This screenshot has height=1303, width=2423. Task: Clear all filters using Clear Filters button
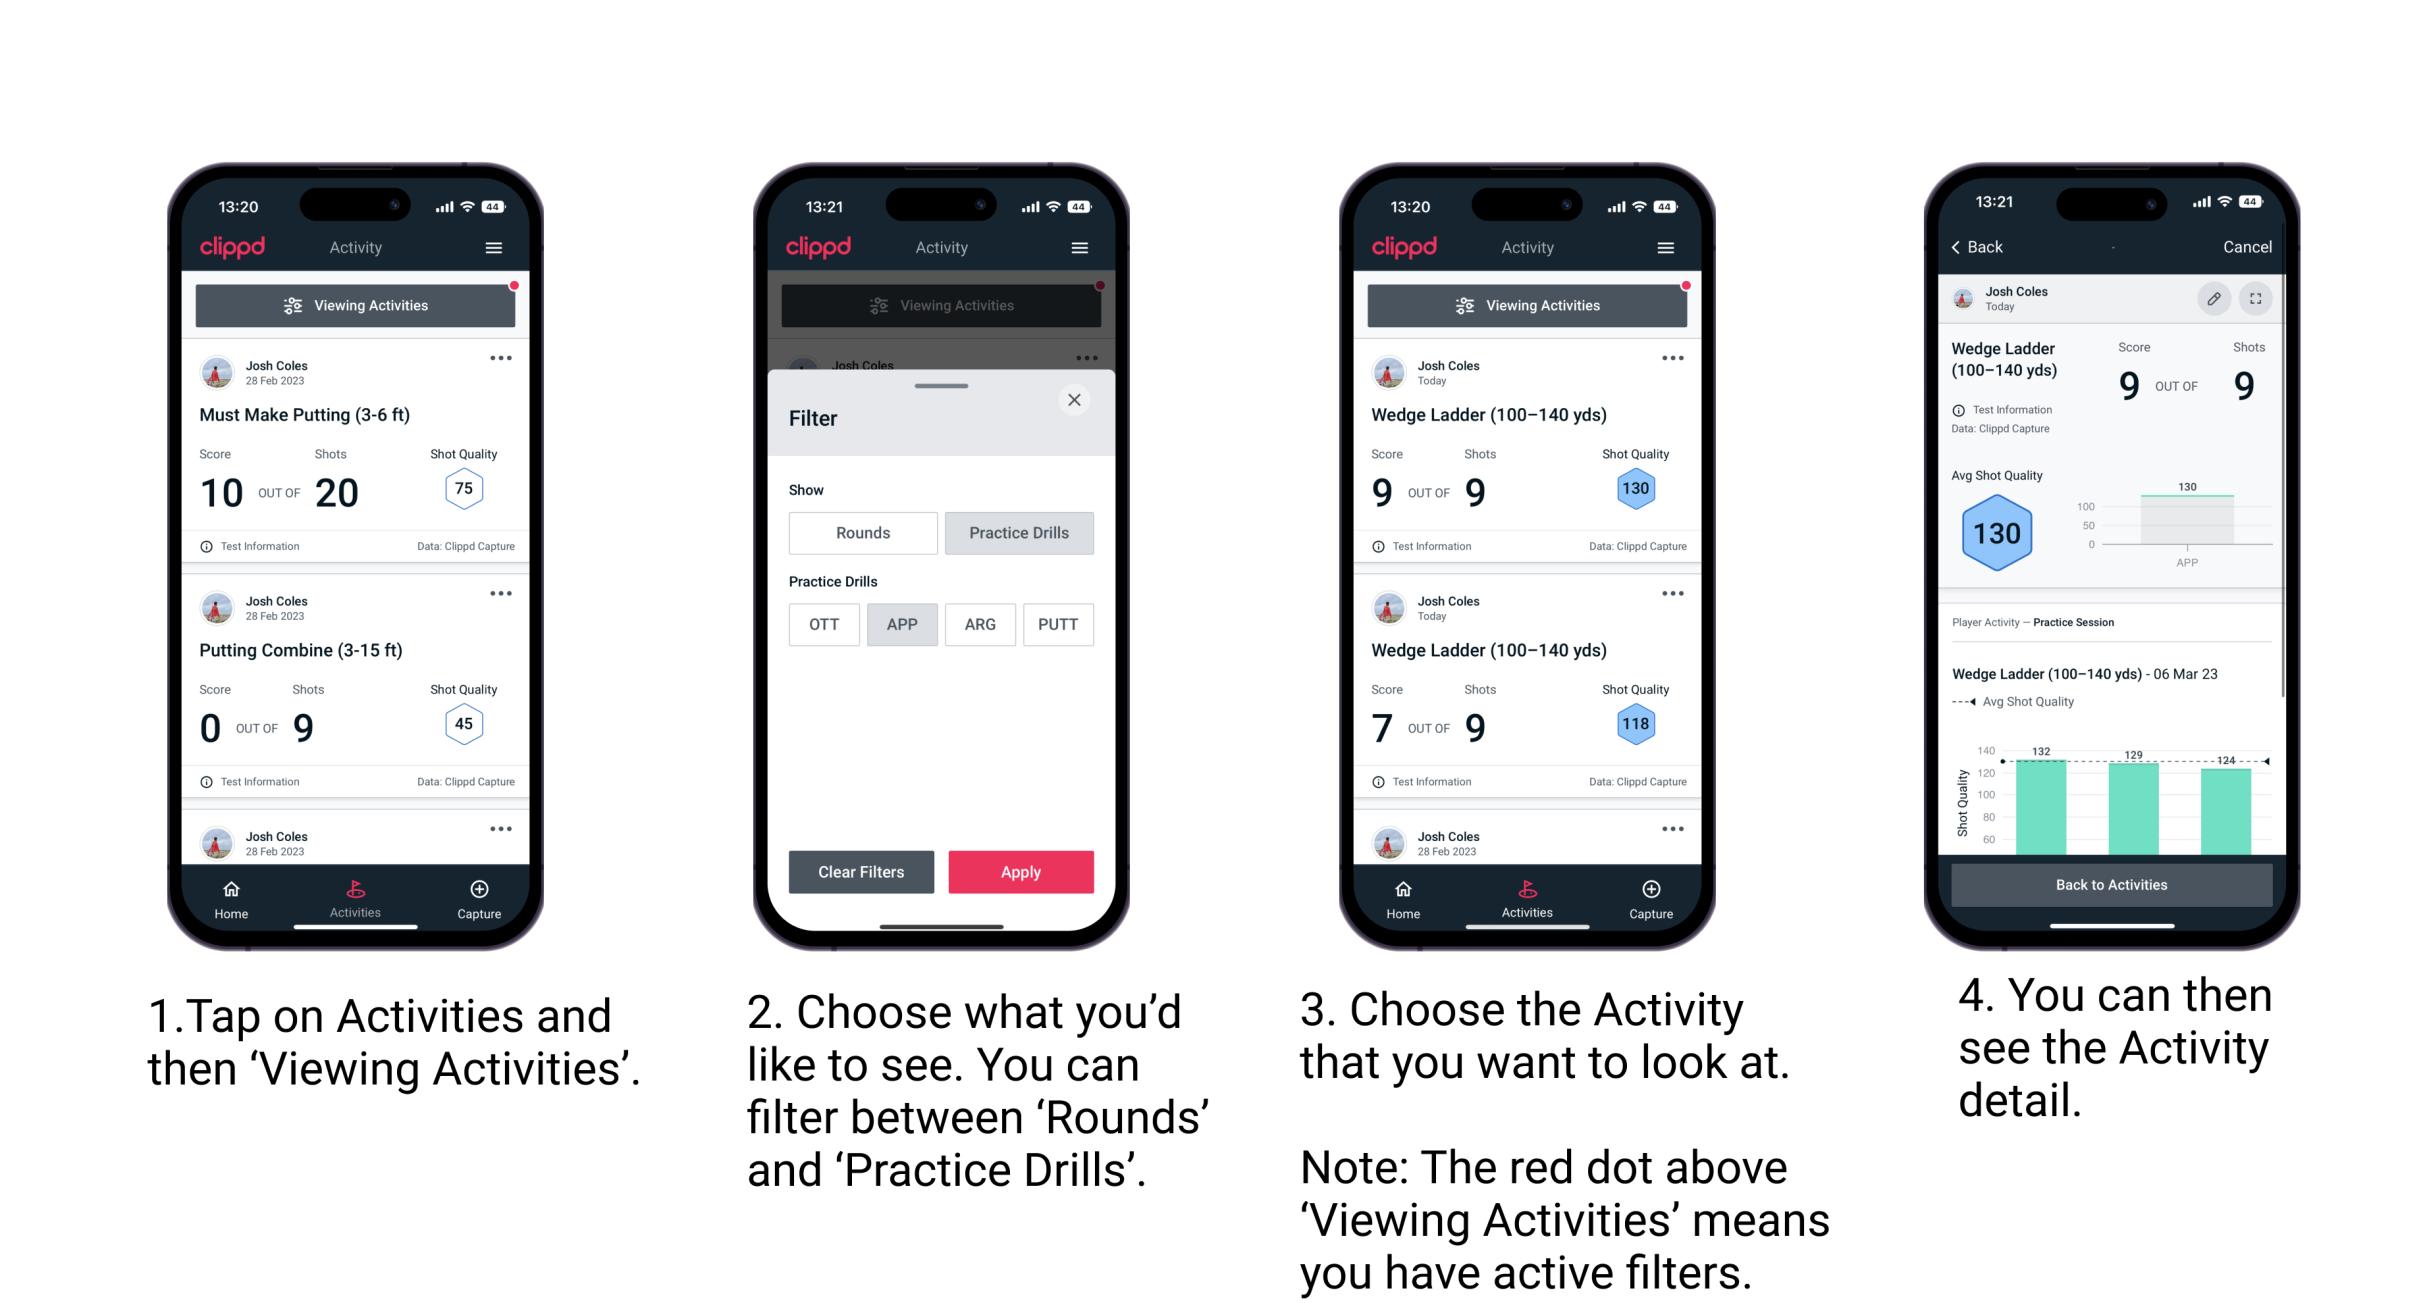862,870
